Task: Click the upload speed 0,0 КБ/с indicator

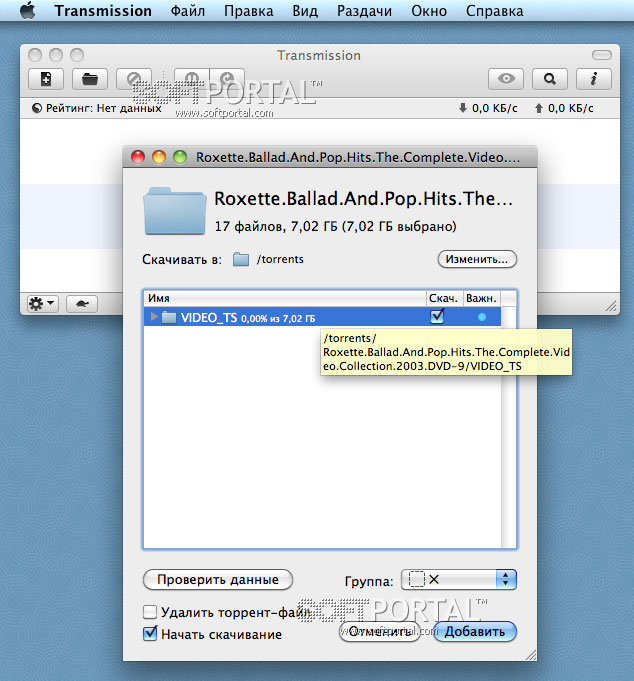Action: click(x=564, y=108)
